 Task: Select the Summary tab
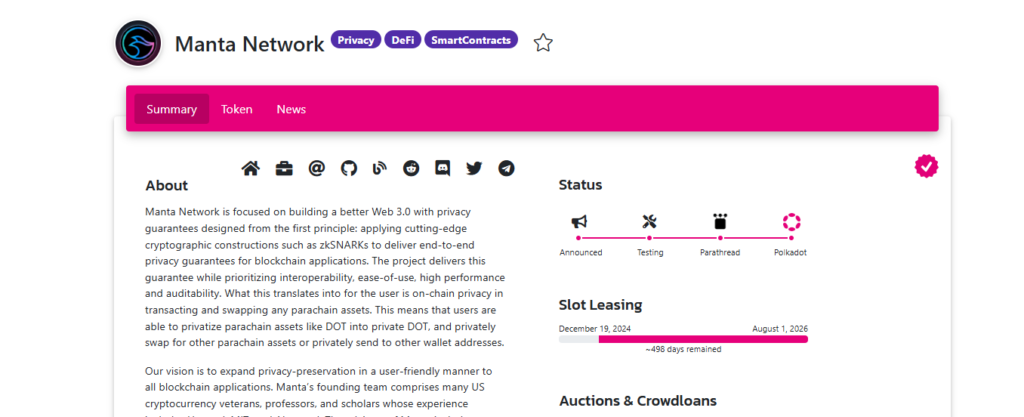coord(172,109)
